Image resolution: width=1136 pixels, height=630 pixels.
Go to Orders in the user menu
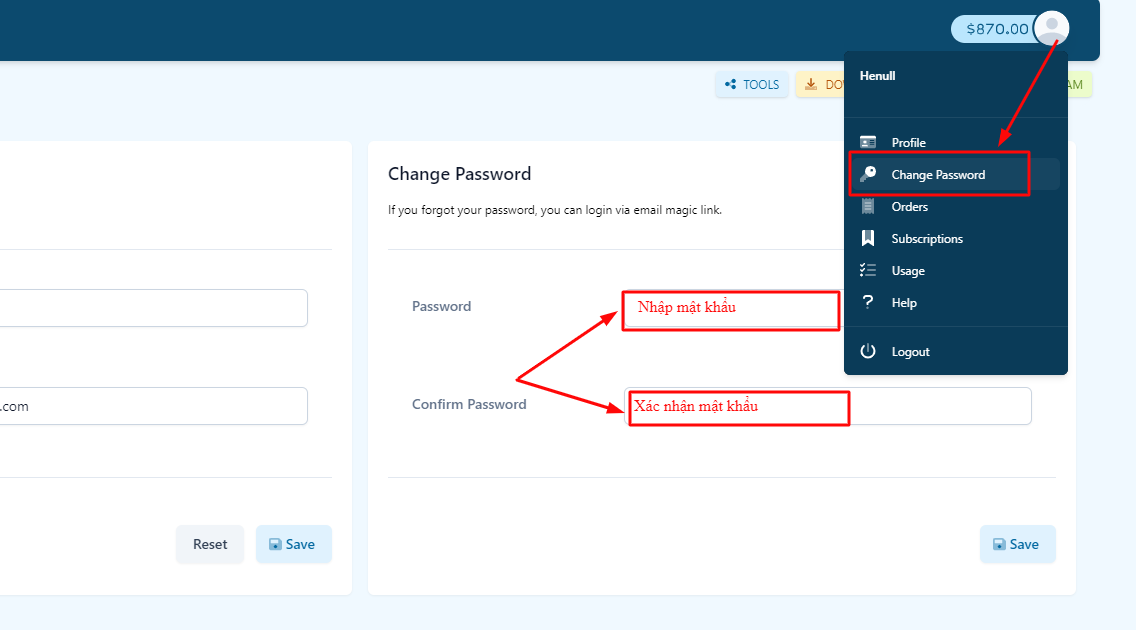click(910, 206)
